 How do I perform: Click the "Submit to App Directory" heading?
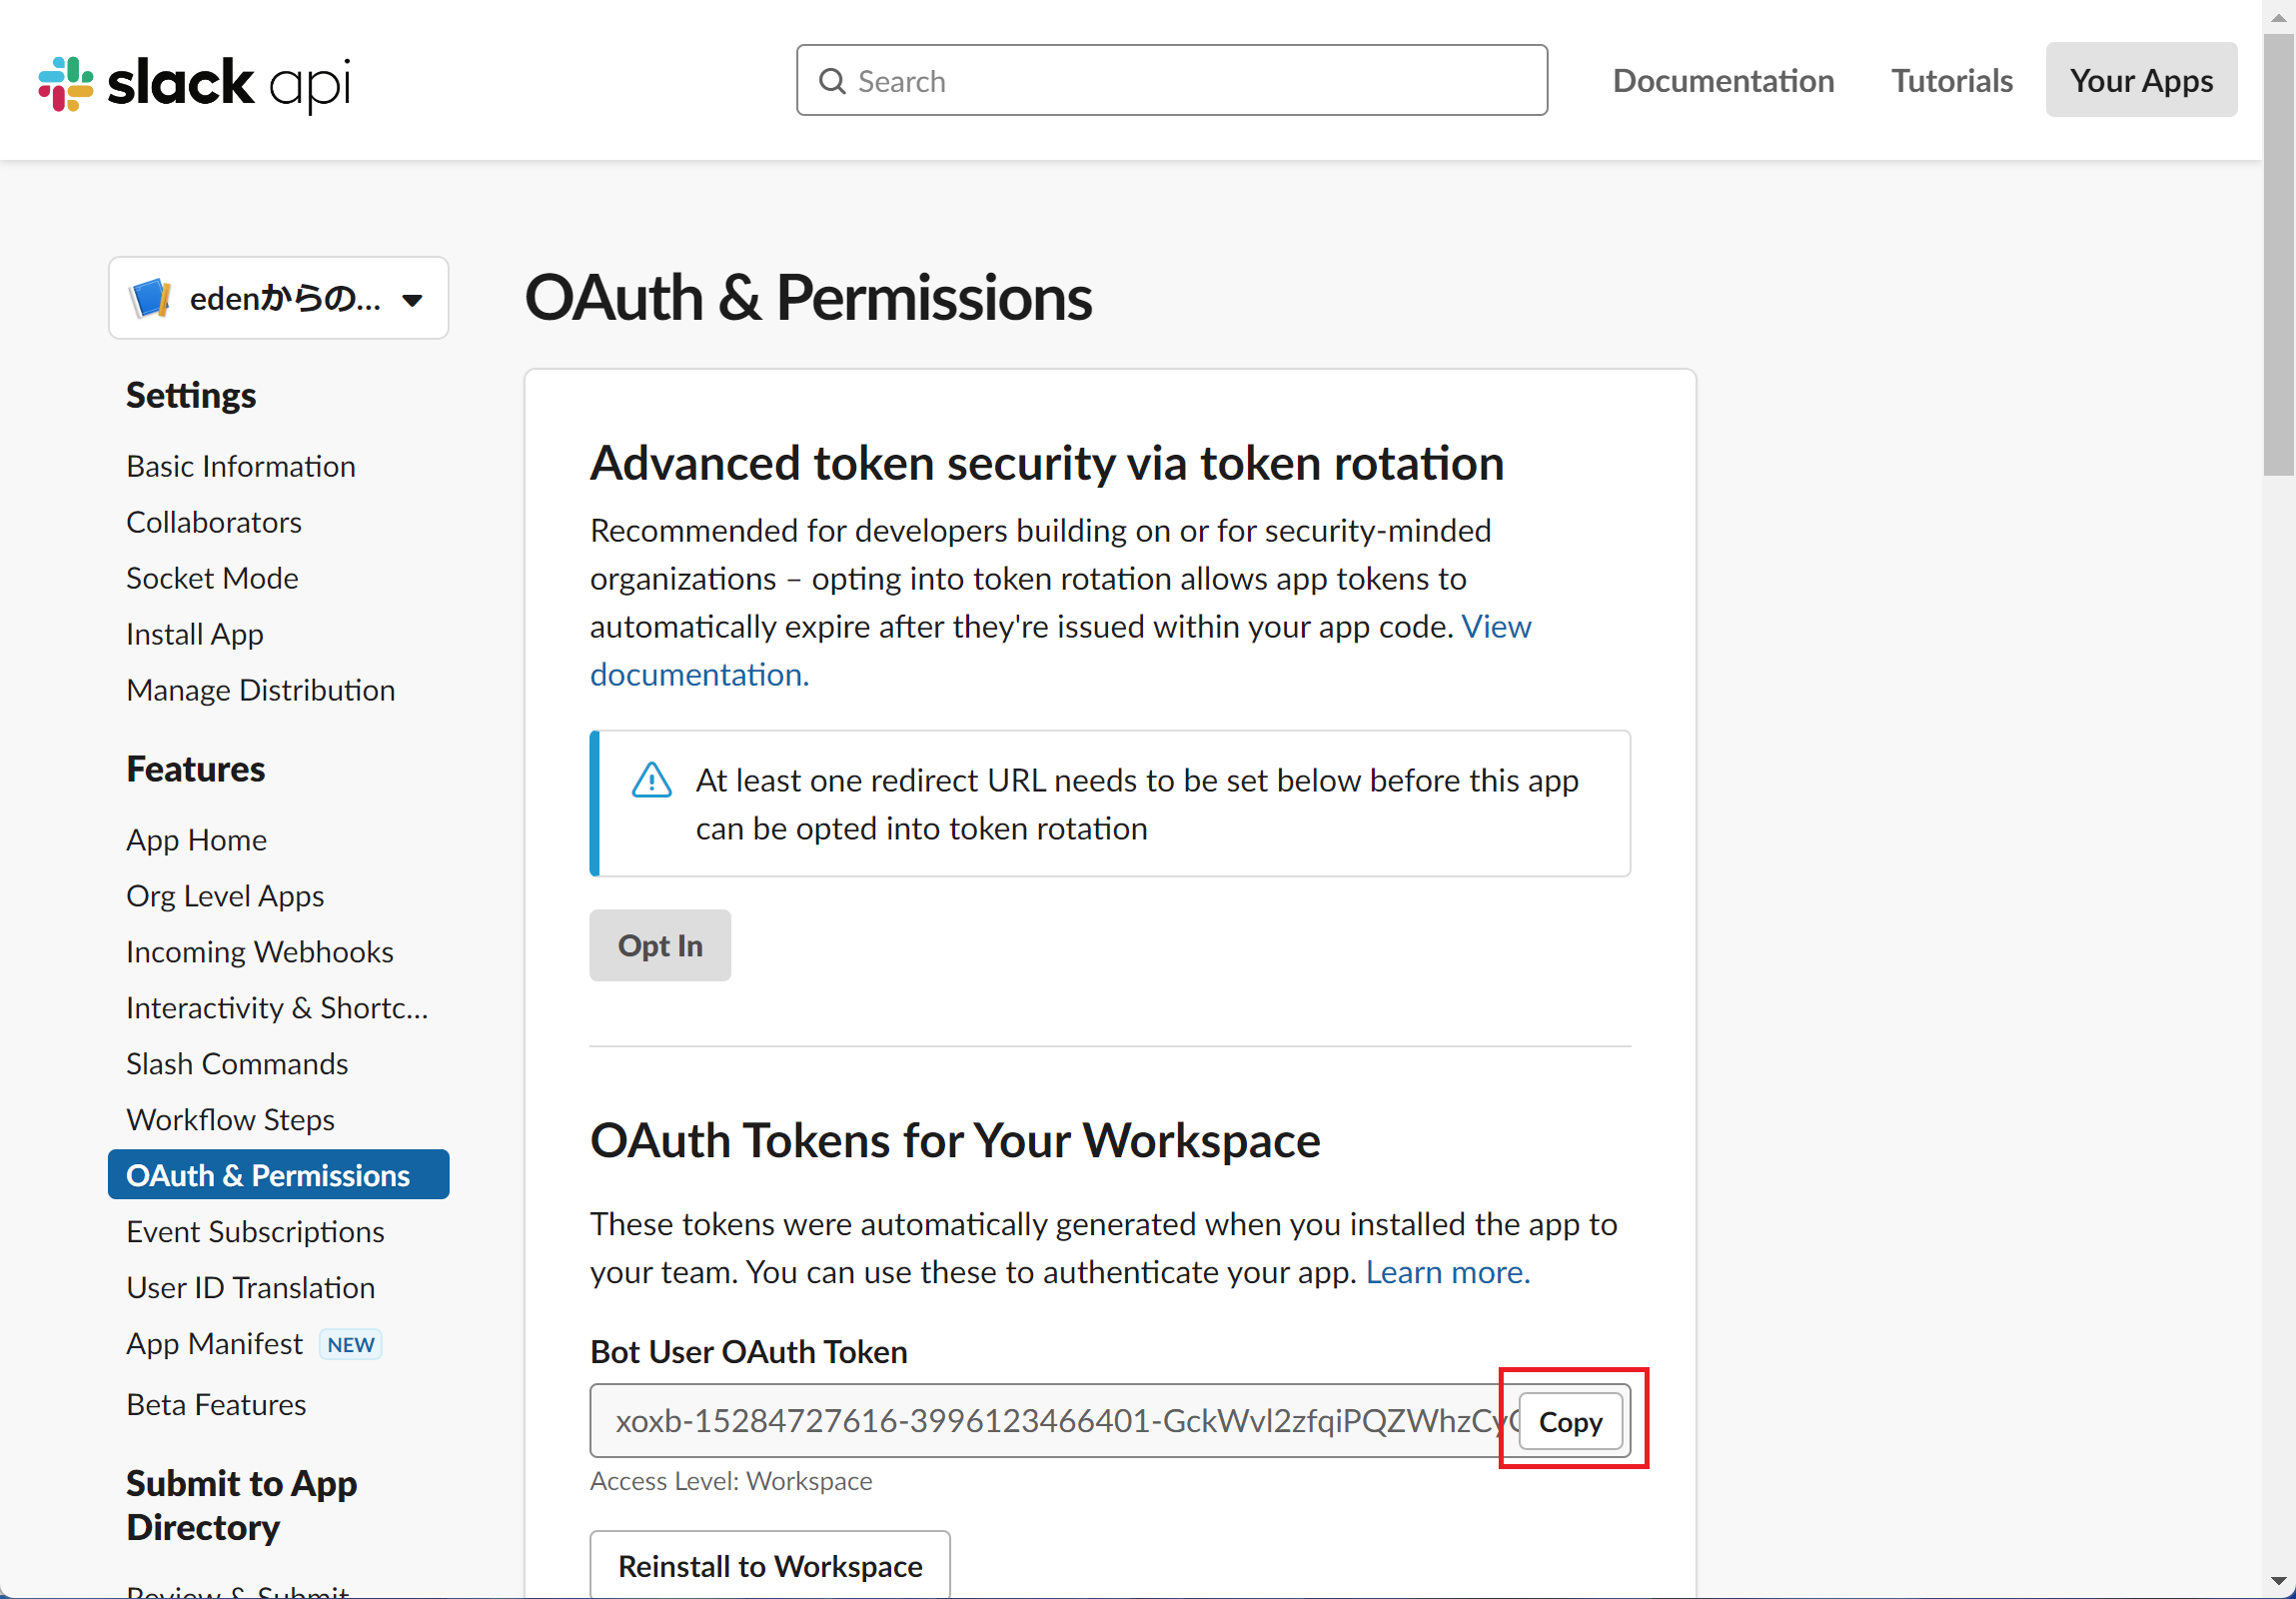coord(241,1506)
